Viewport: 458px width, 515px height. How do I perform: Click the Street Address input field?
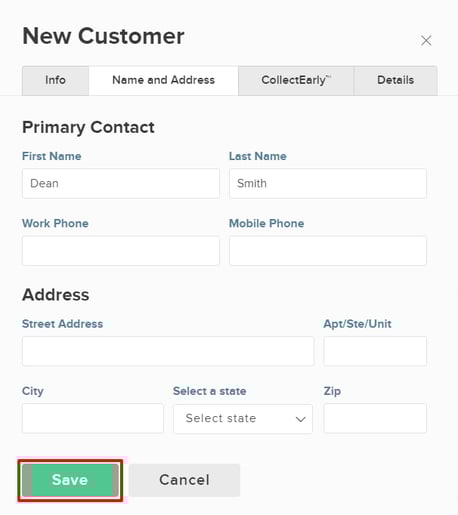[x=168, y=351]
